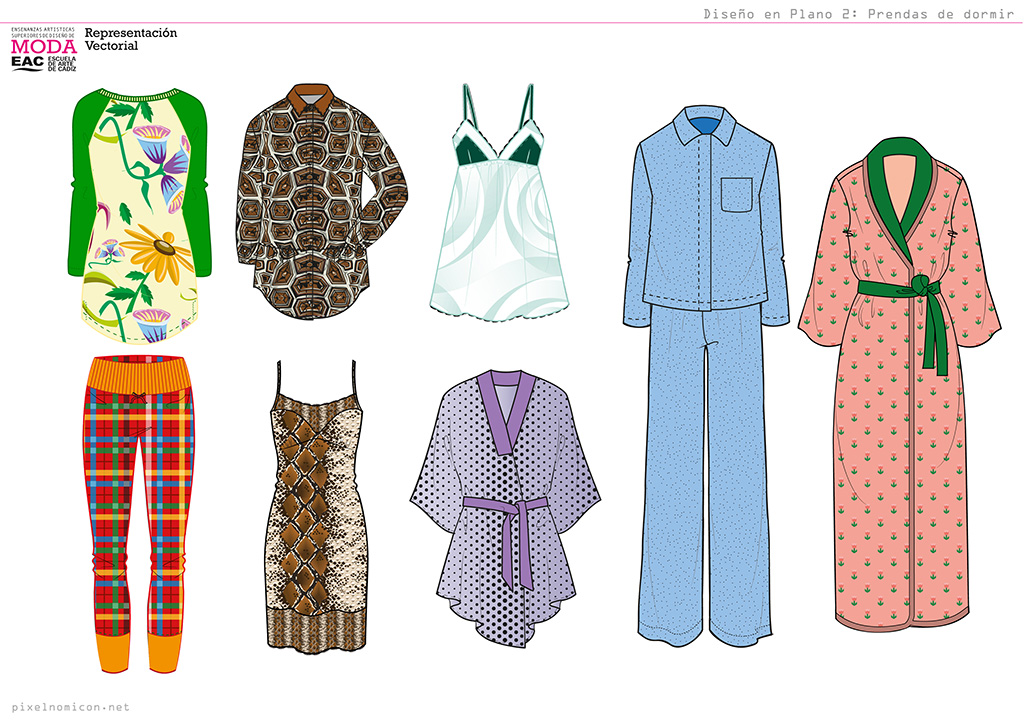The height and width of the screenshot is (724, 1024).
Task: Click the blue pajama trousers
Action: [x=705, y=470]
